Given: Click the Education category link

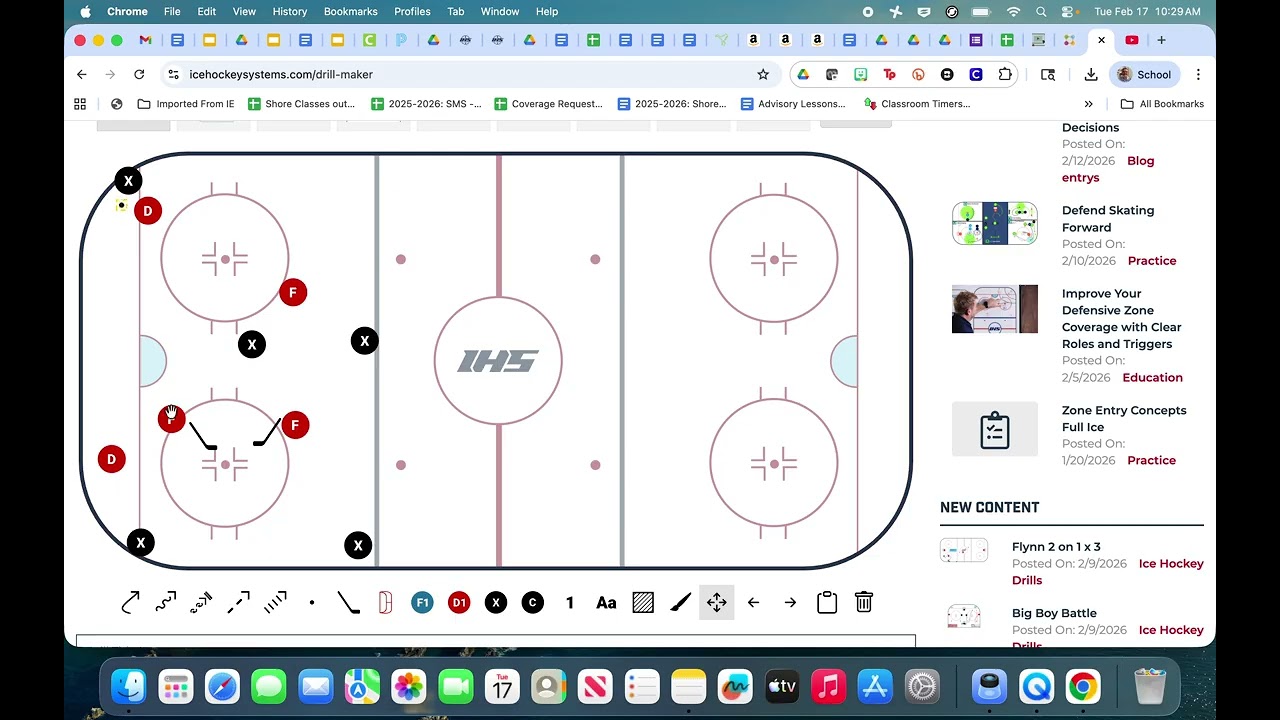Looking at the screenshot, I should point(1152,377).
